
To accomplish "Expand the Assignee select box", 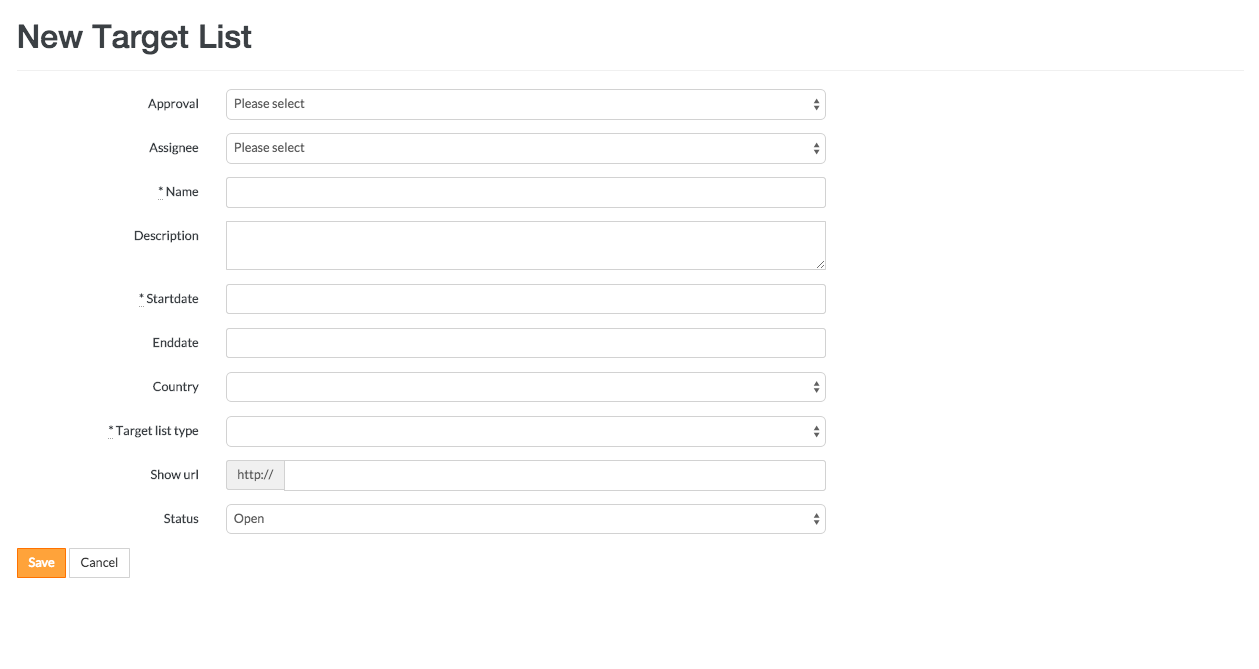I will (525, 148).
